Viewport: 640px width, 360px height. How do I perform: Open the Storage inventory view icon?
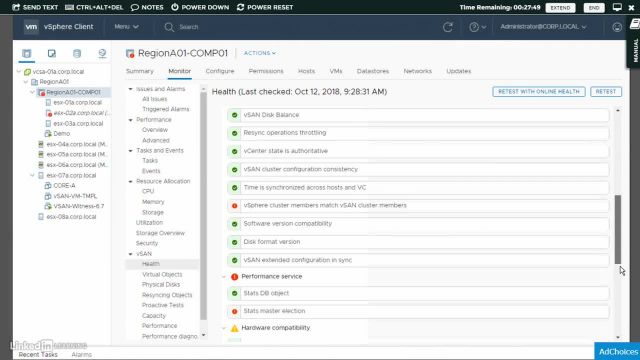click(77, 53)
